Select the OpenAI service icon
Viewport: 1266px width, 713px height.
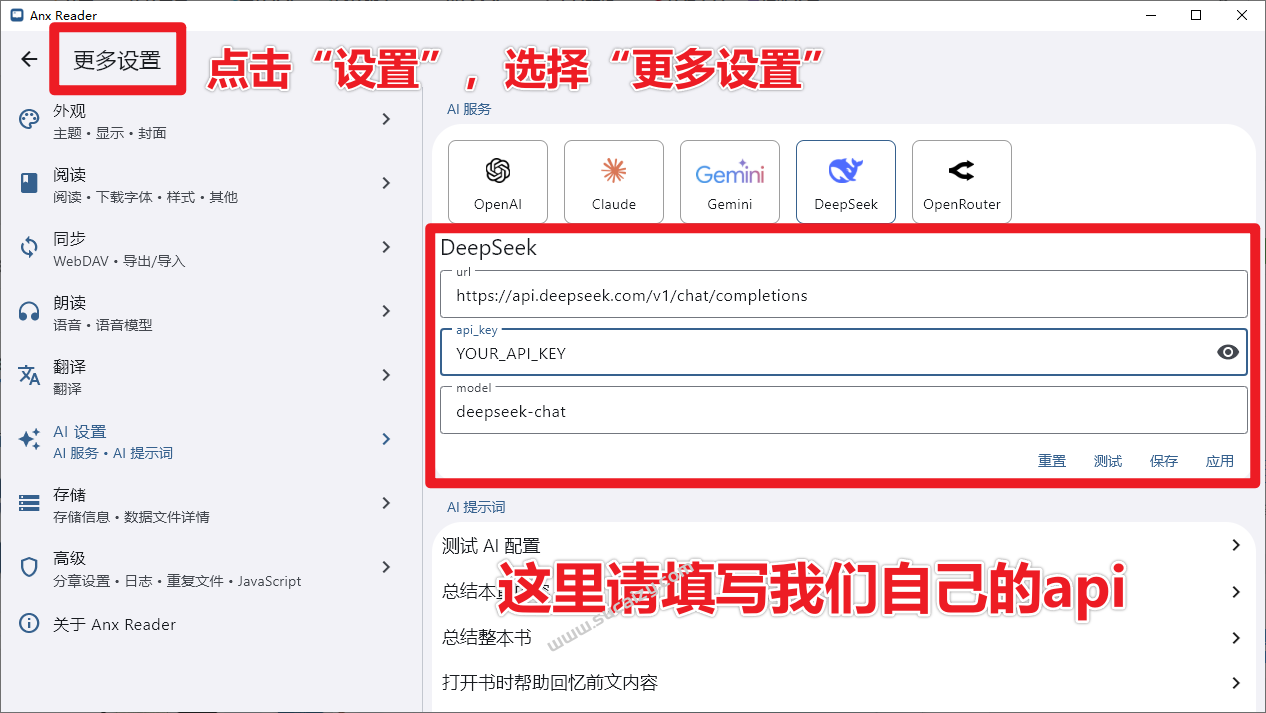[x=497, y=181]
